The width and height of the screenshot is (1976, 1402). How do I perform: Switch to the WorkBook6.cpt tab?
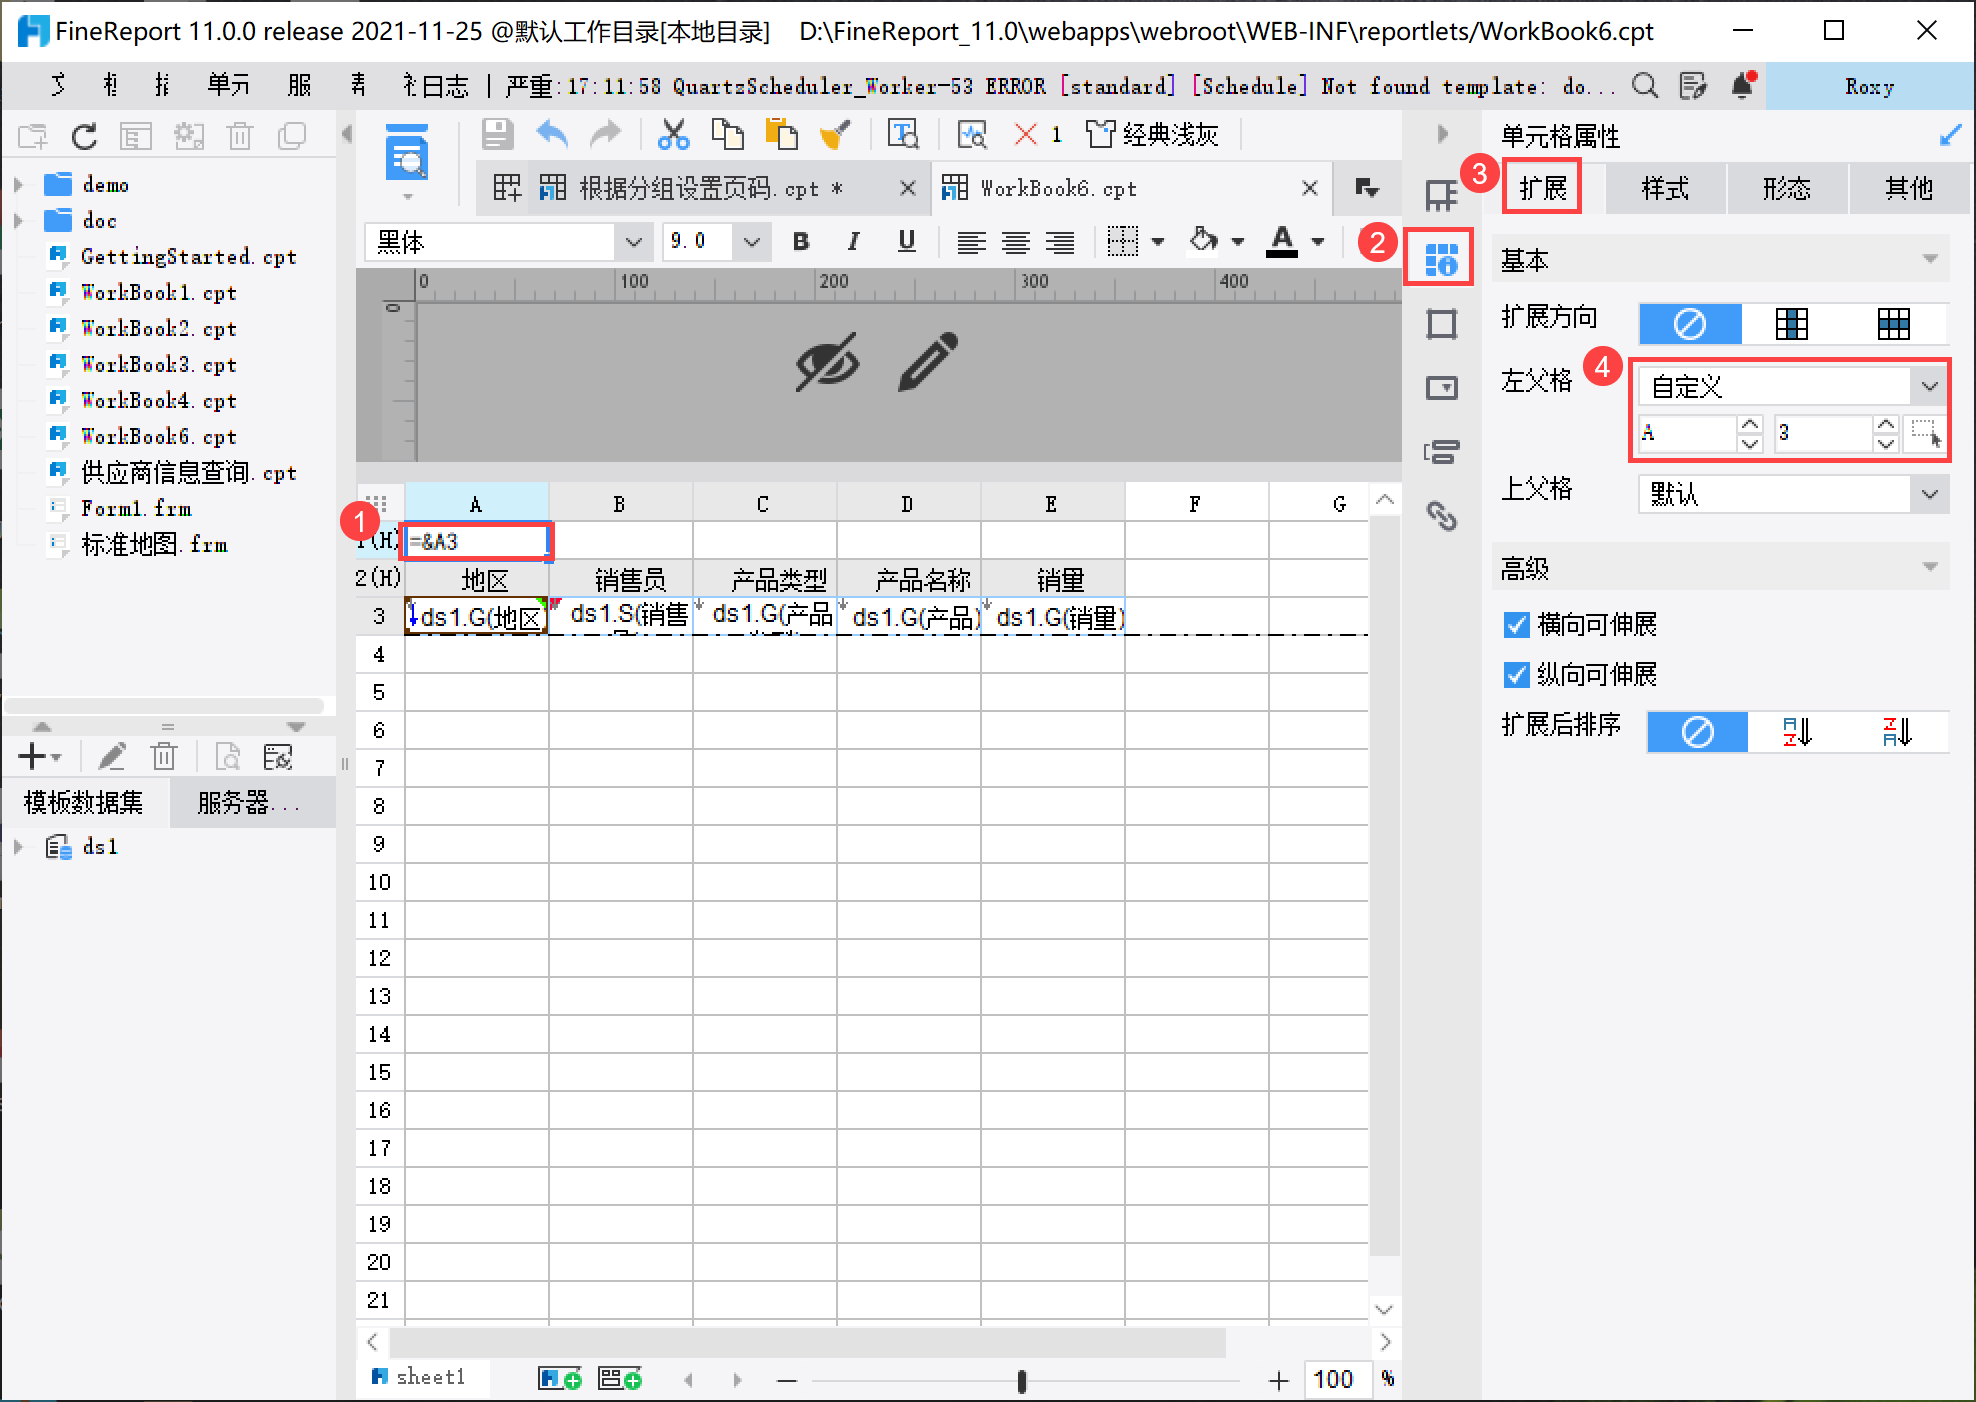click(x=1057, y=188)
